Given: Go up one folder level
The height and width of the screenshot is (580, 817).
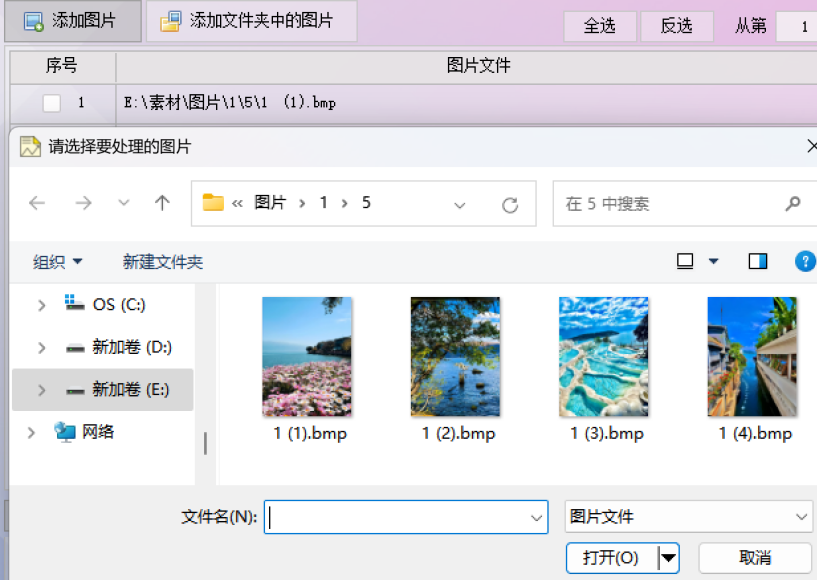Looking at the screenshot, I should click(162, 203).
